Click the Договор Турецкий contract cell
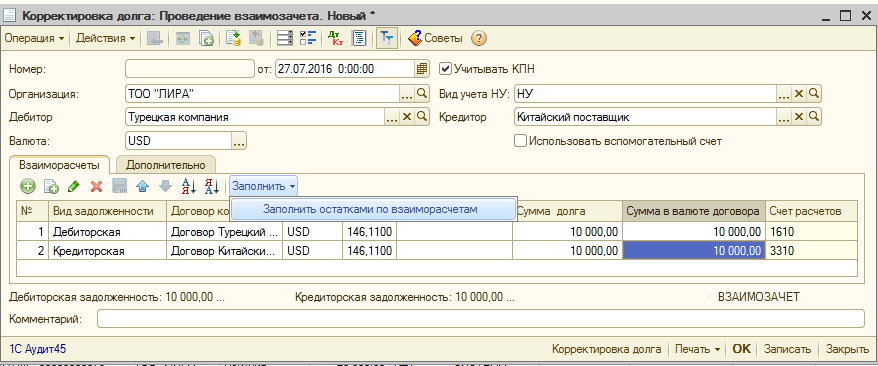 point(225,231)
